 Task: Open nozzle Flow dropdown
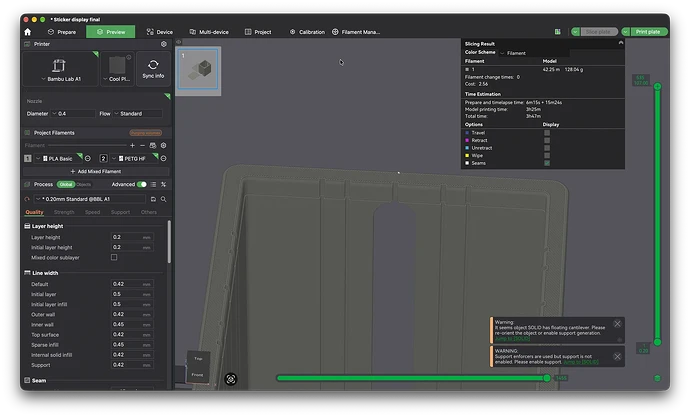pyautogui.click(x=138, y=113)
